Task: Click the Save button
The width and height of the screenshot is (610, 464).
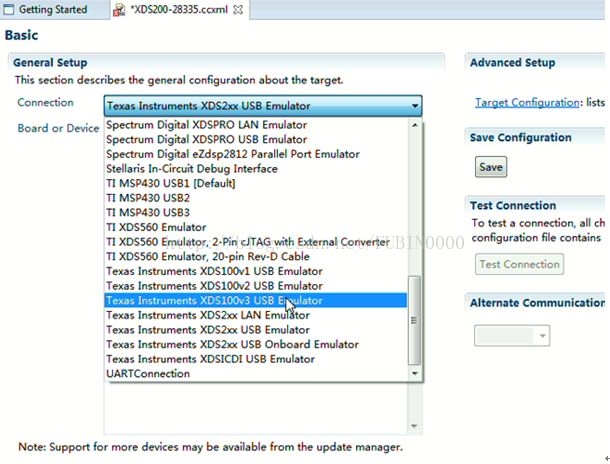Action: coord(491,167)
